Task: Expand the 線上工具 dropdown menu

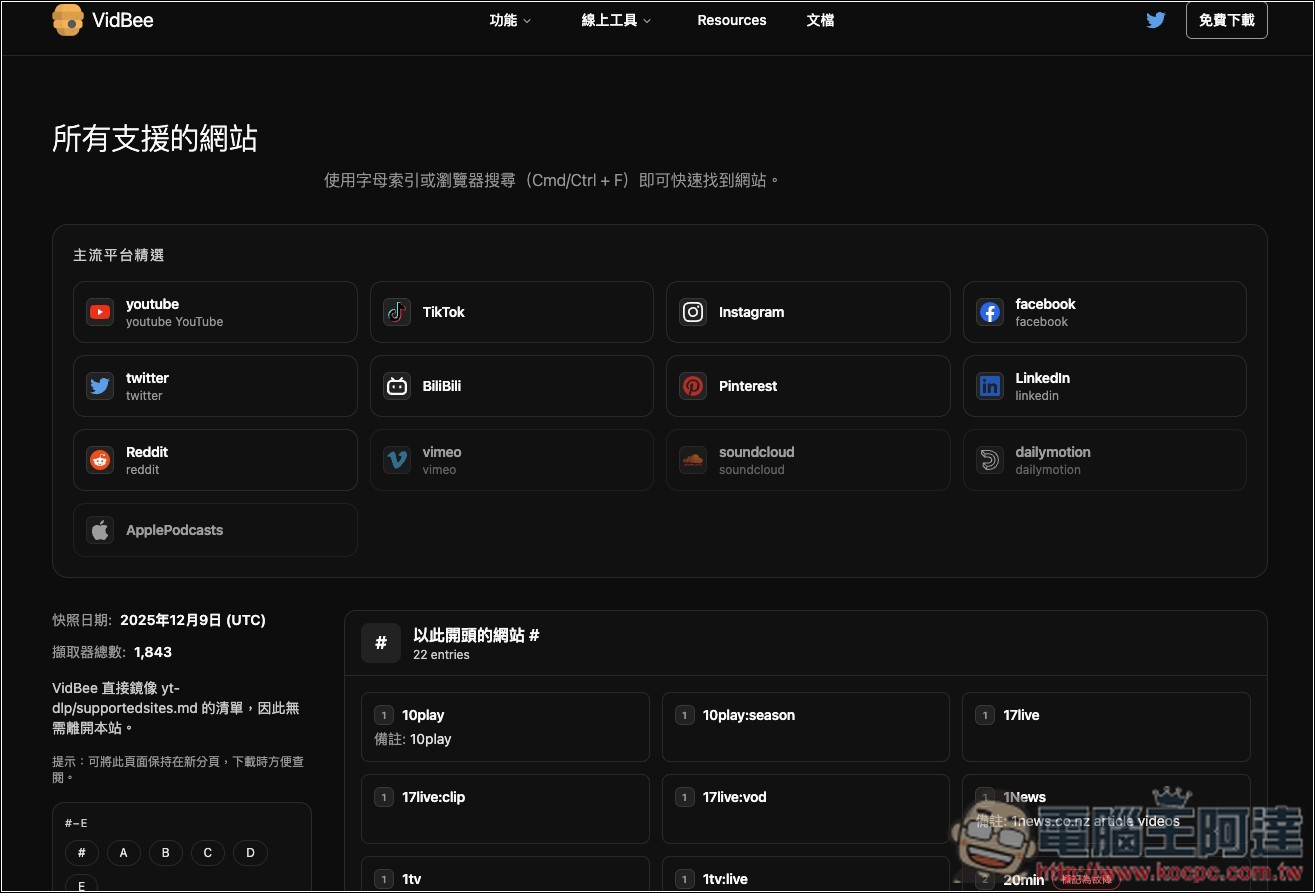Action: pyautogui.click(x=616, y=20)
